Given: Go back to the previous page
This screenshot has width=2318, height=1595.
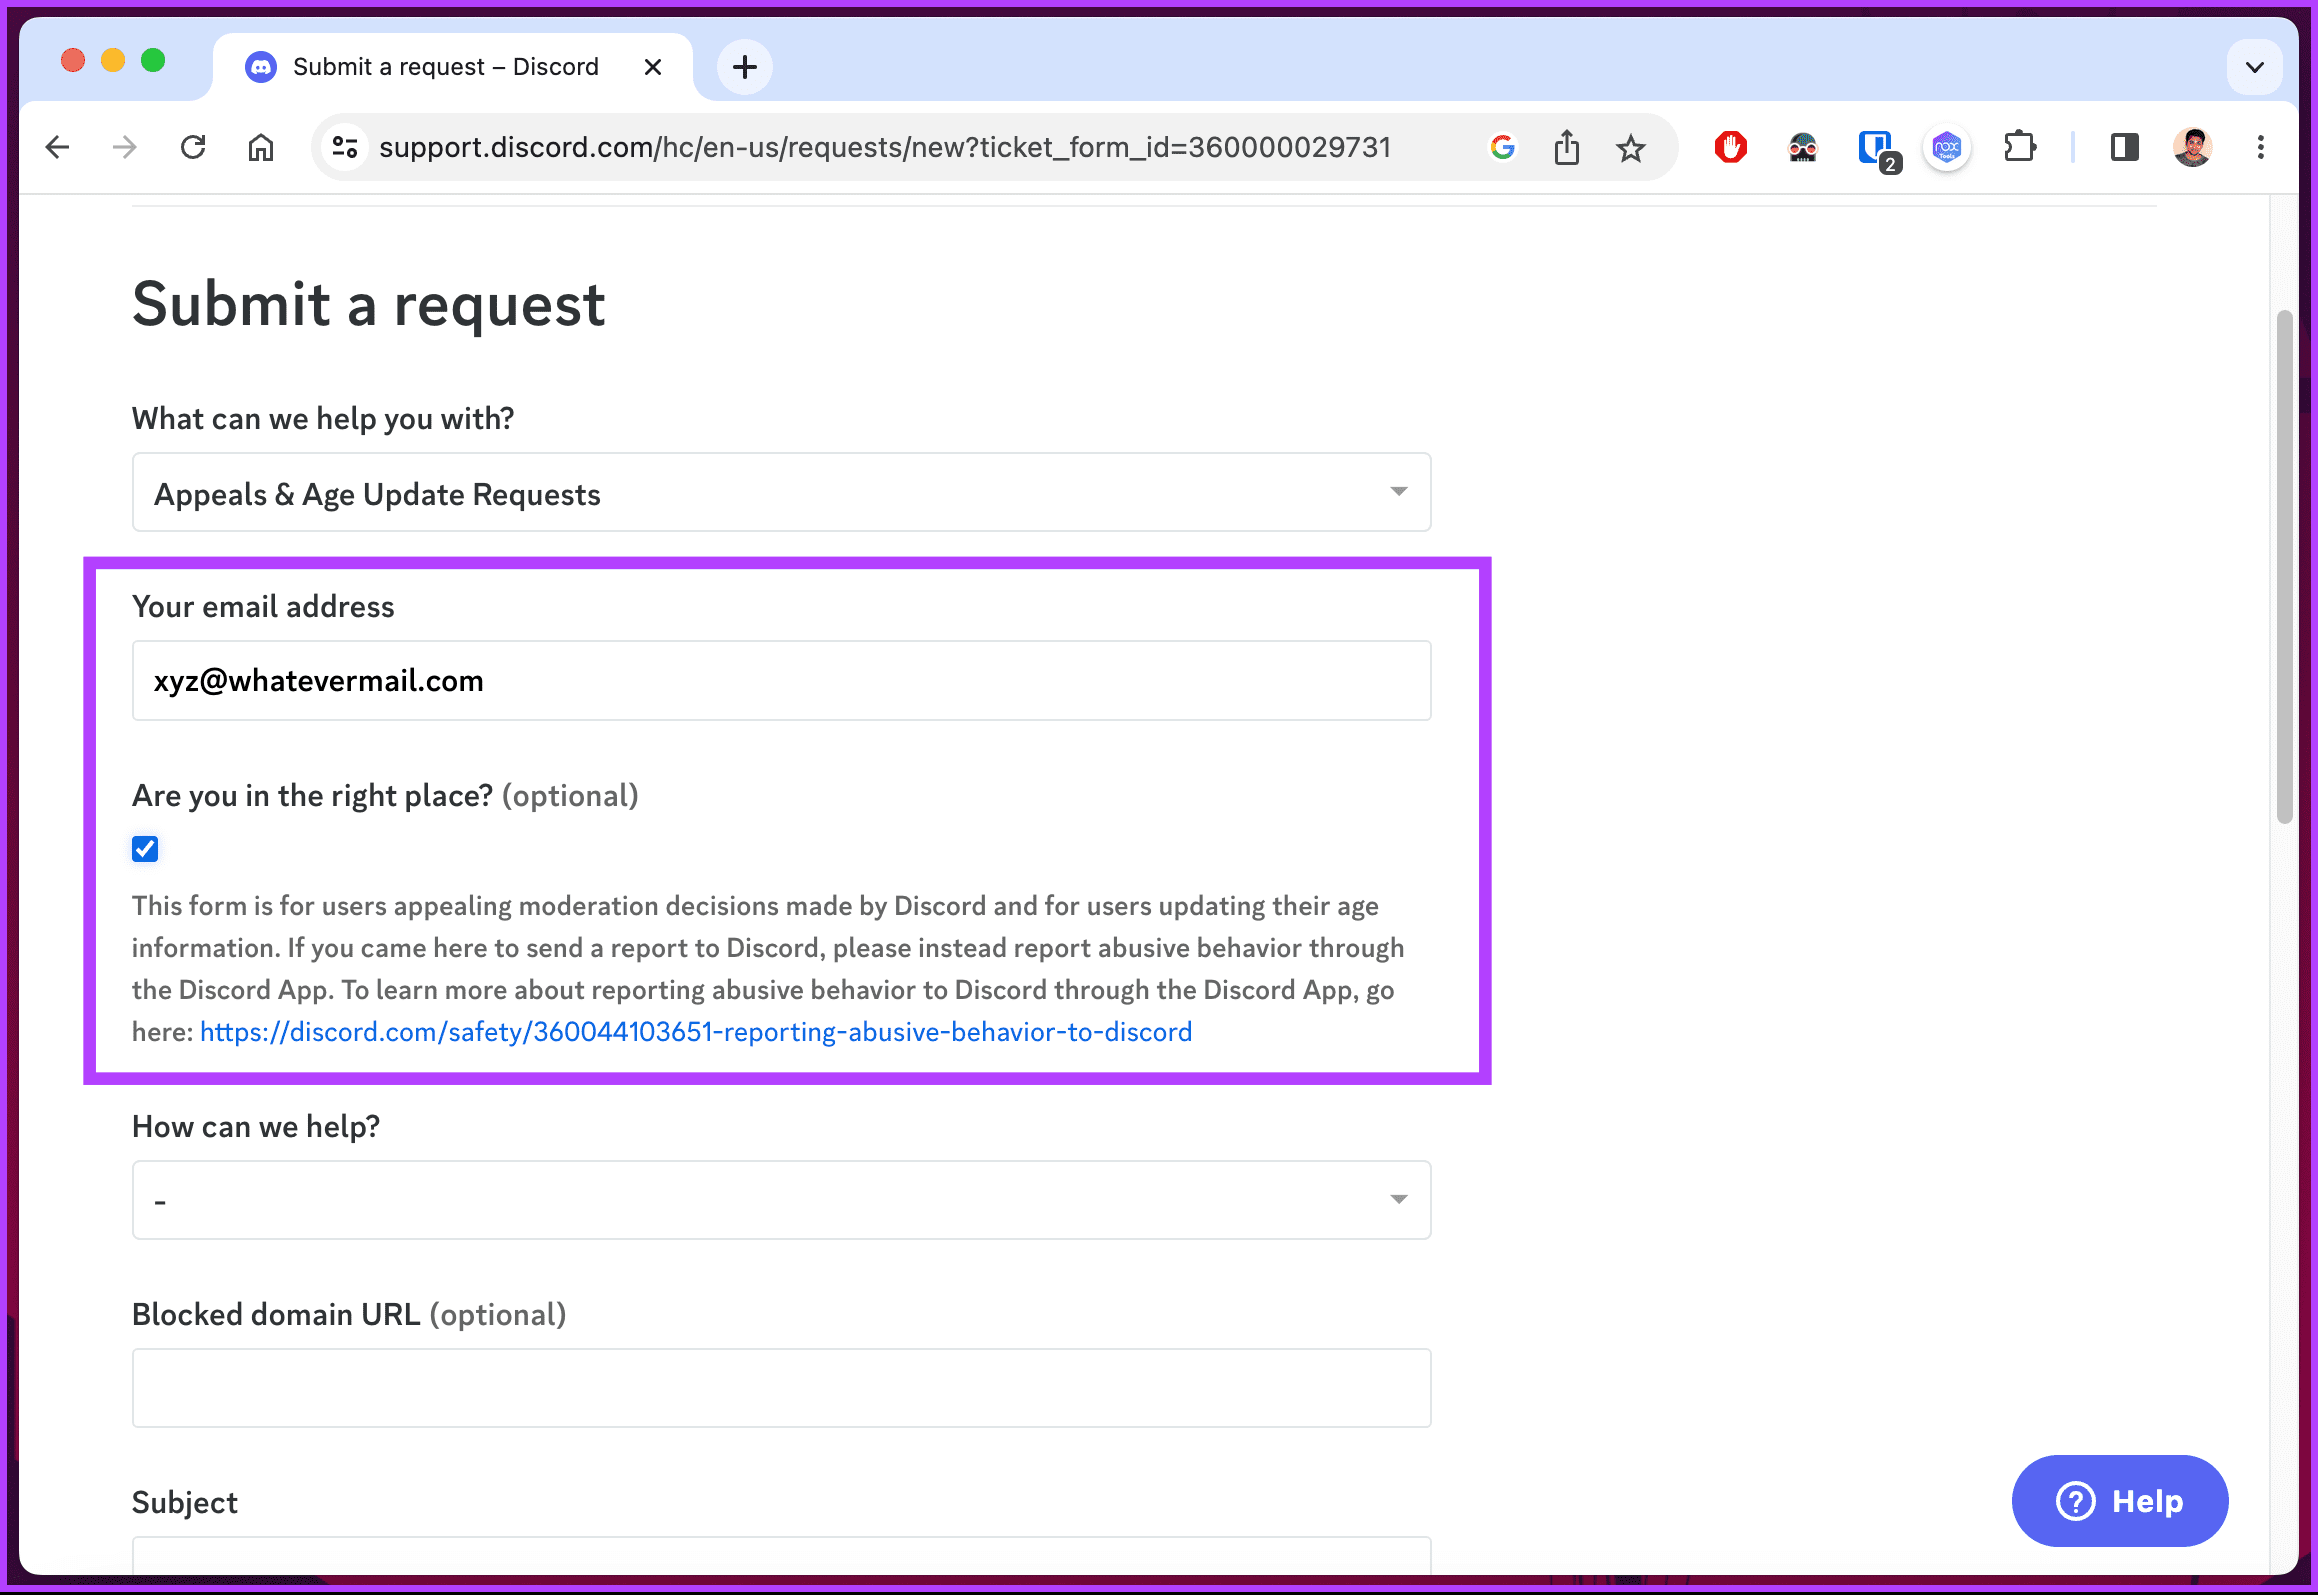Looking at the screenshot, I should coord(58,148).
